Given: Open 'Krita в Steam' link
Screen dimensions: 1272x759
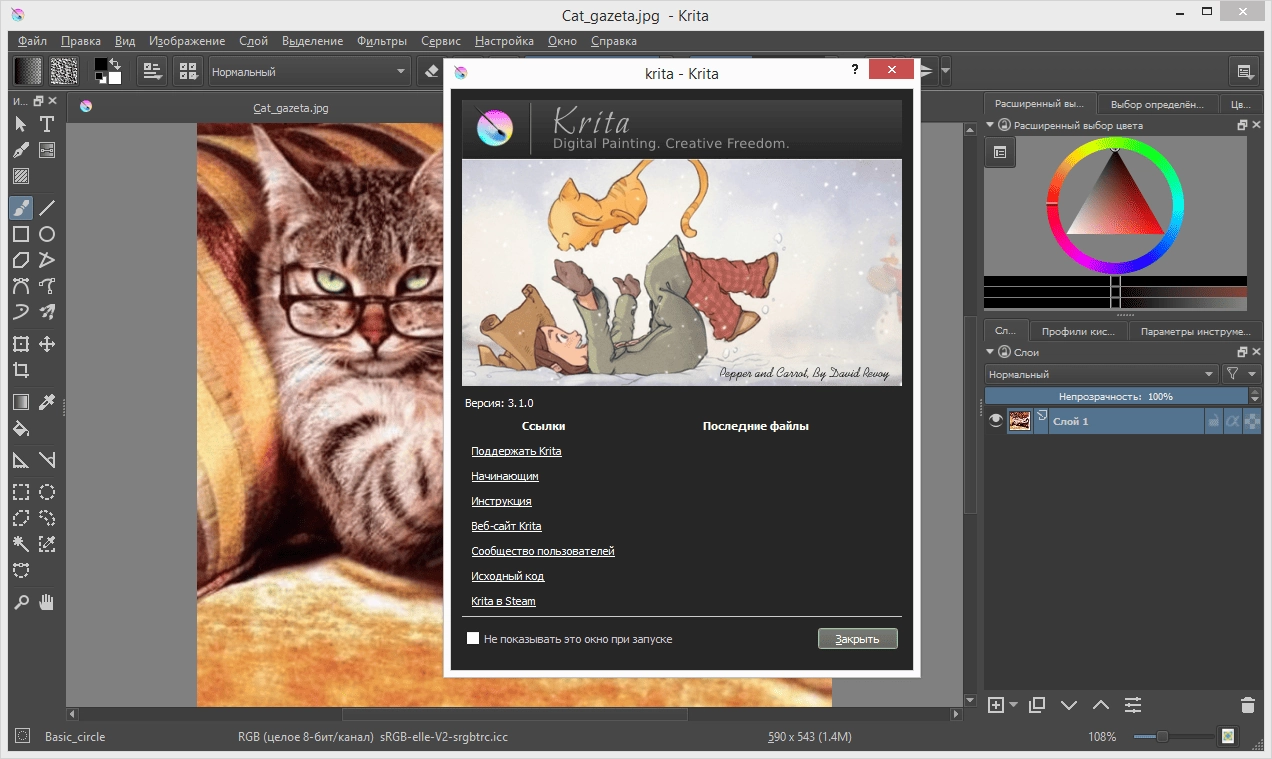Looking at the screenshot, I should [x=503, y=601].
